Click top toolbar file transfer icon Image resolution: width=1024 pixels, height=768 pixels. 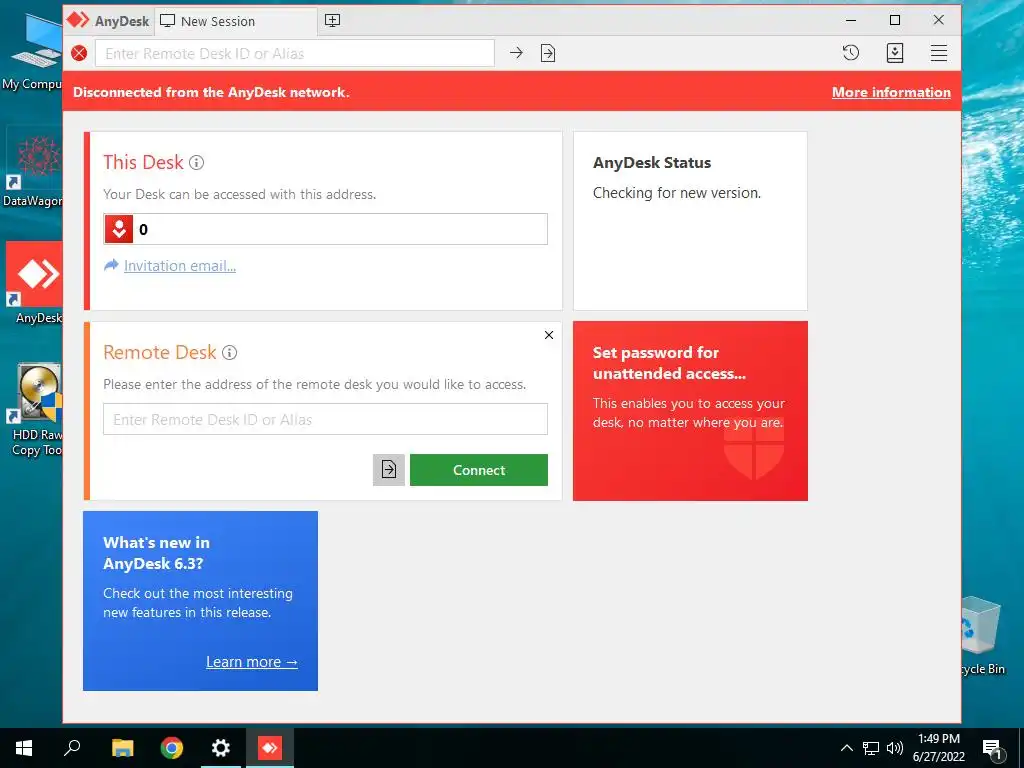pos(548,53)
